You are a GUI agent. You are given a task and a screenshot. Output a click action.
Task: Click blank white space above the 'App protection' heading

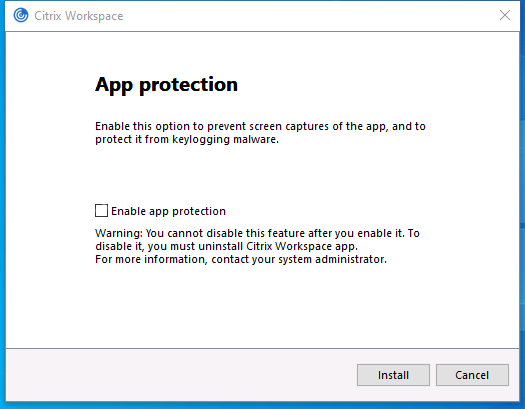[x=261, y=52]
